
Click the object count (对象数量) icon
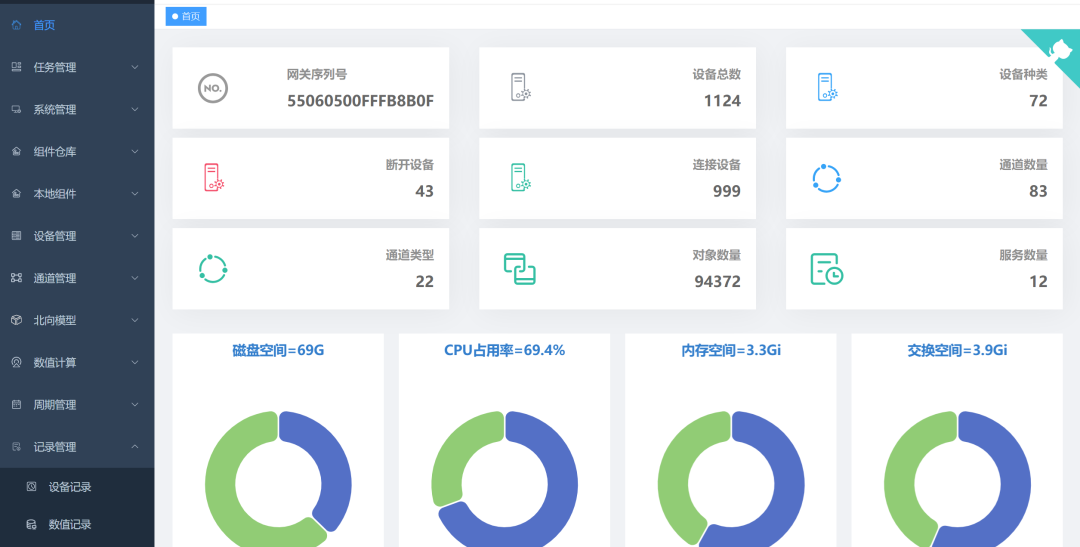(519, 268)
